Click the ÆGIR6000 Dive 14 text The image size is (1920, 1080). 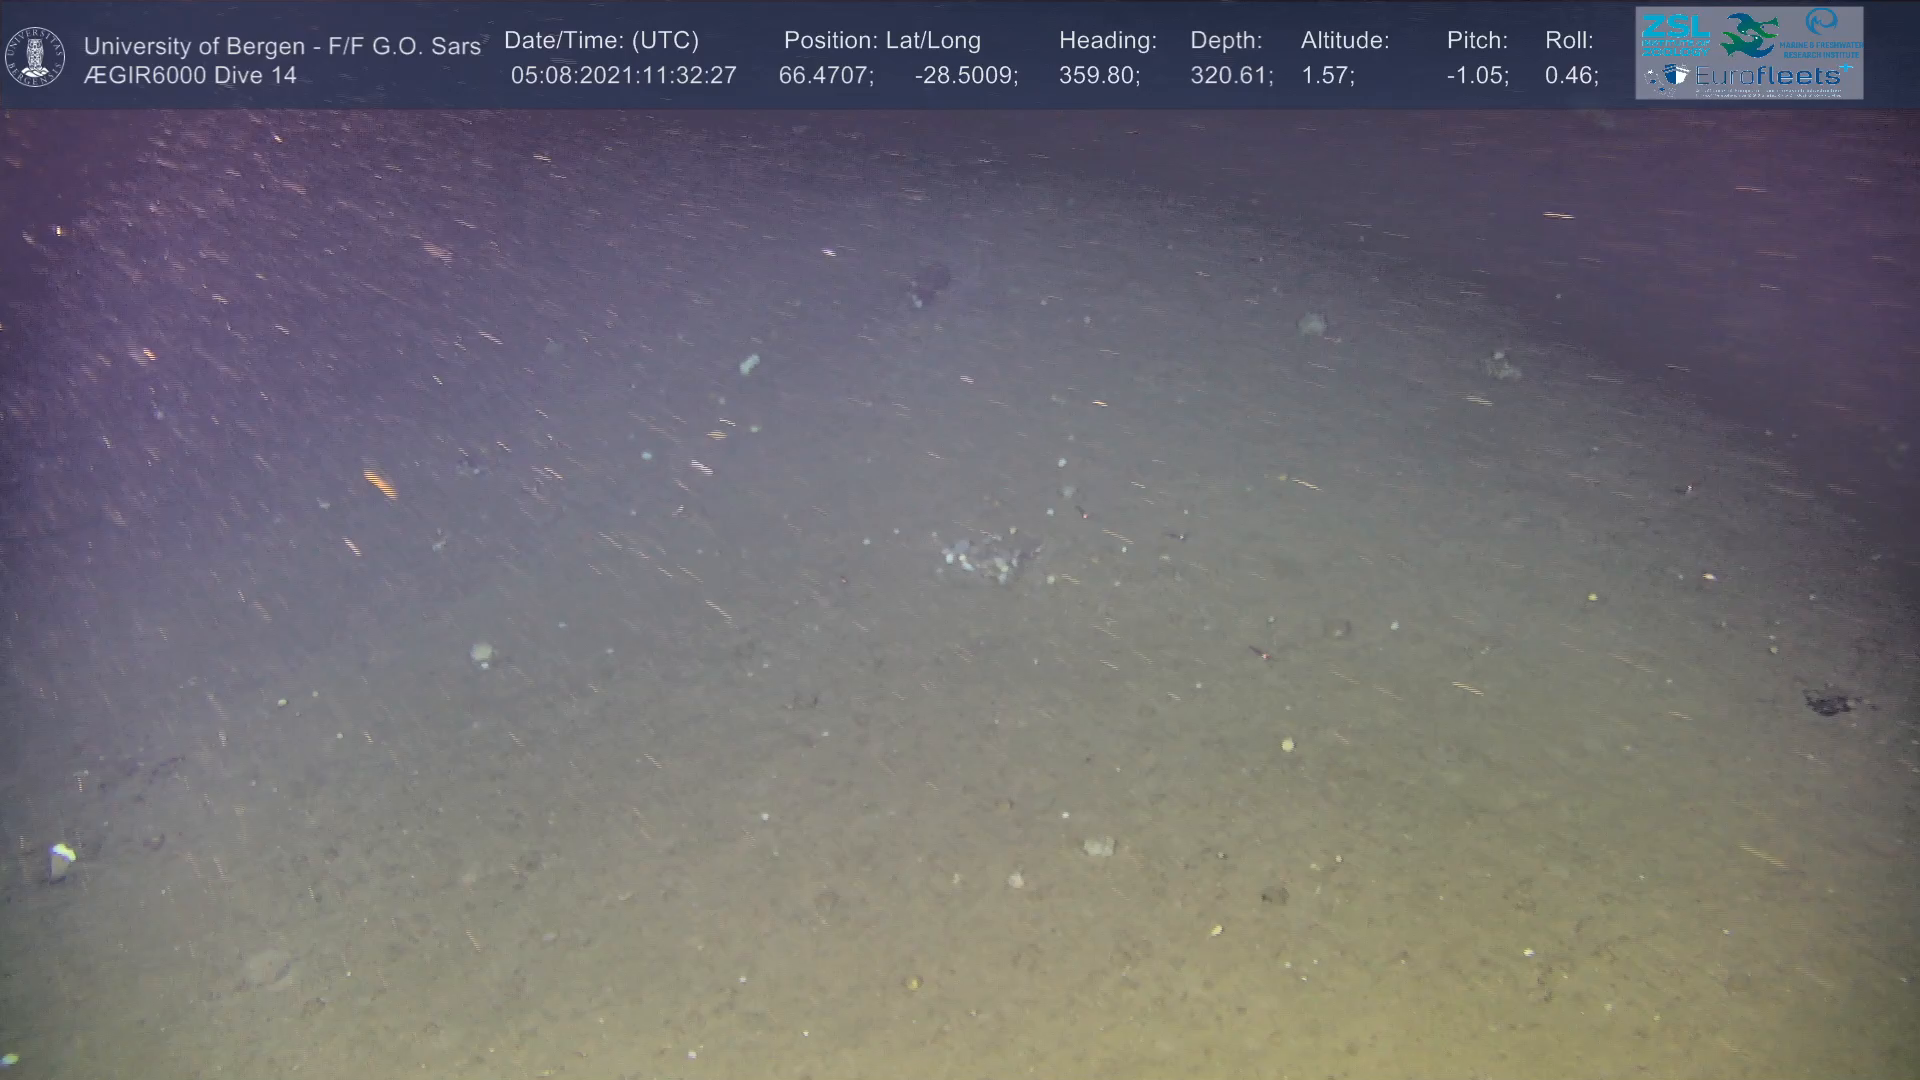190,76
